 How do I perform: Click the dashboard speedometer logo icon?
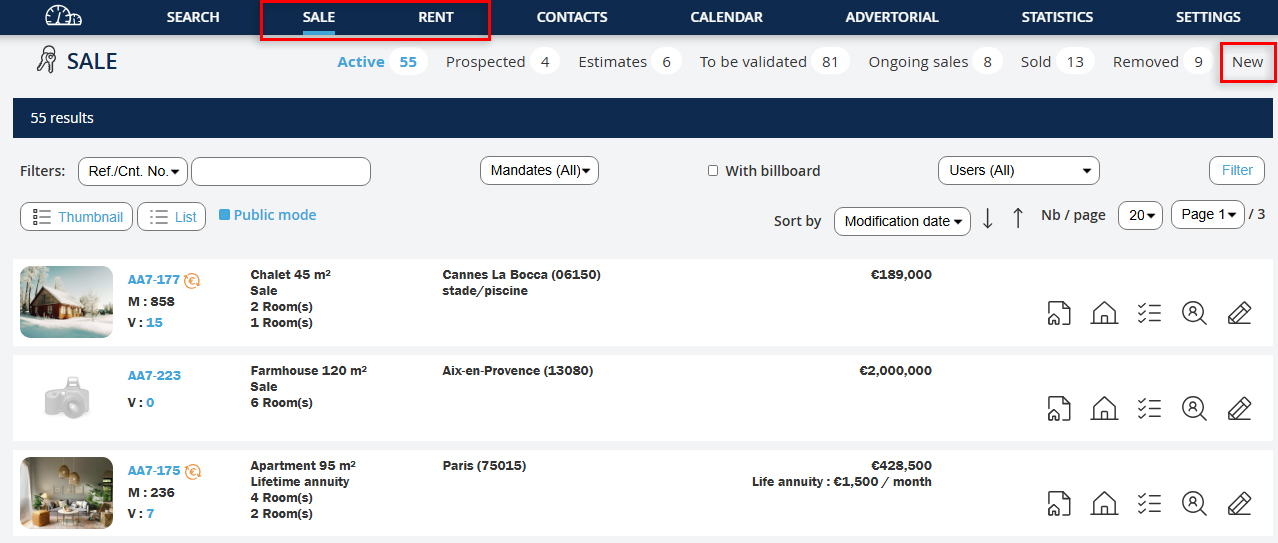64,17
